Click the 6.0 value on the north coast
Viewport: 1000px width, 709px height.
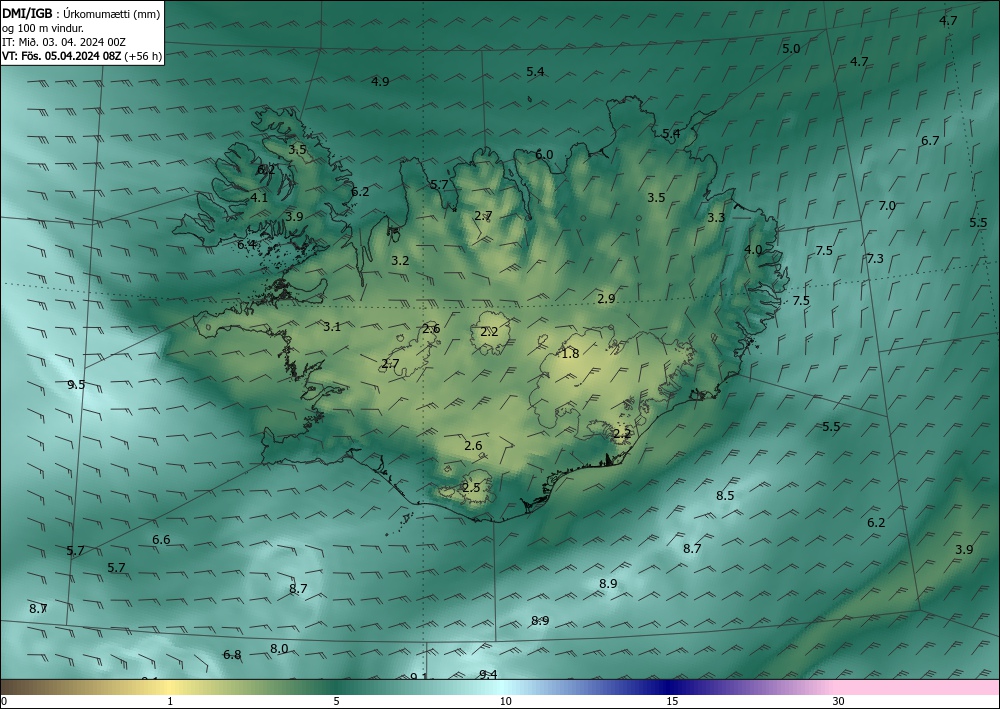point(544,155)
